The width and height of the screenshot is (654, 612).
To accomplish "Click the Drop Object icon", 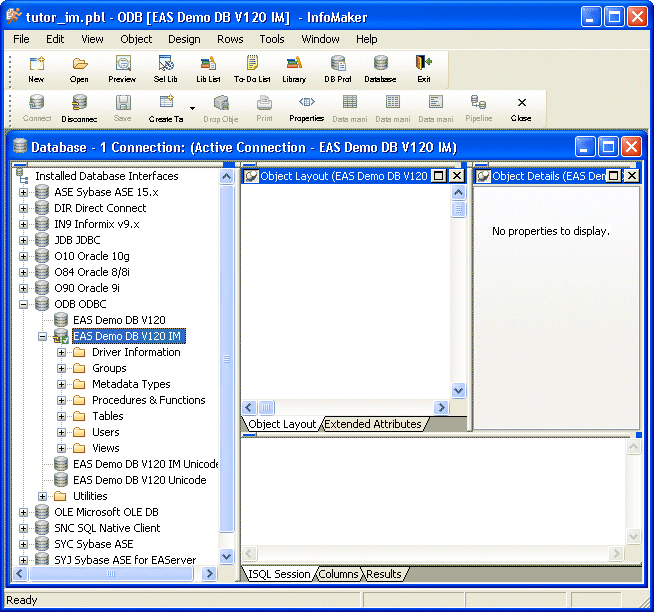I will point(221,108).
